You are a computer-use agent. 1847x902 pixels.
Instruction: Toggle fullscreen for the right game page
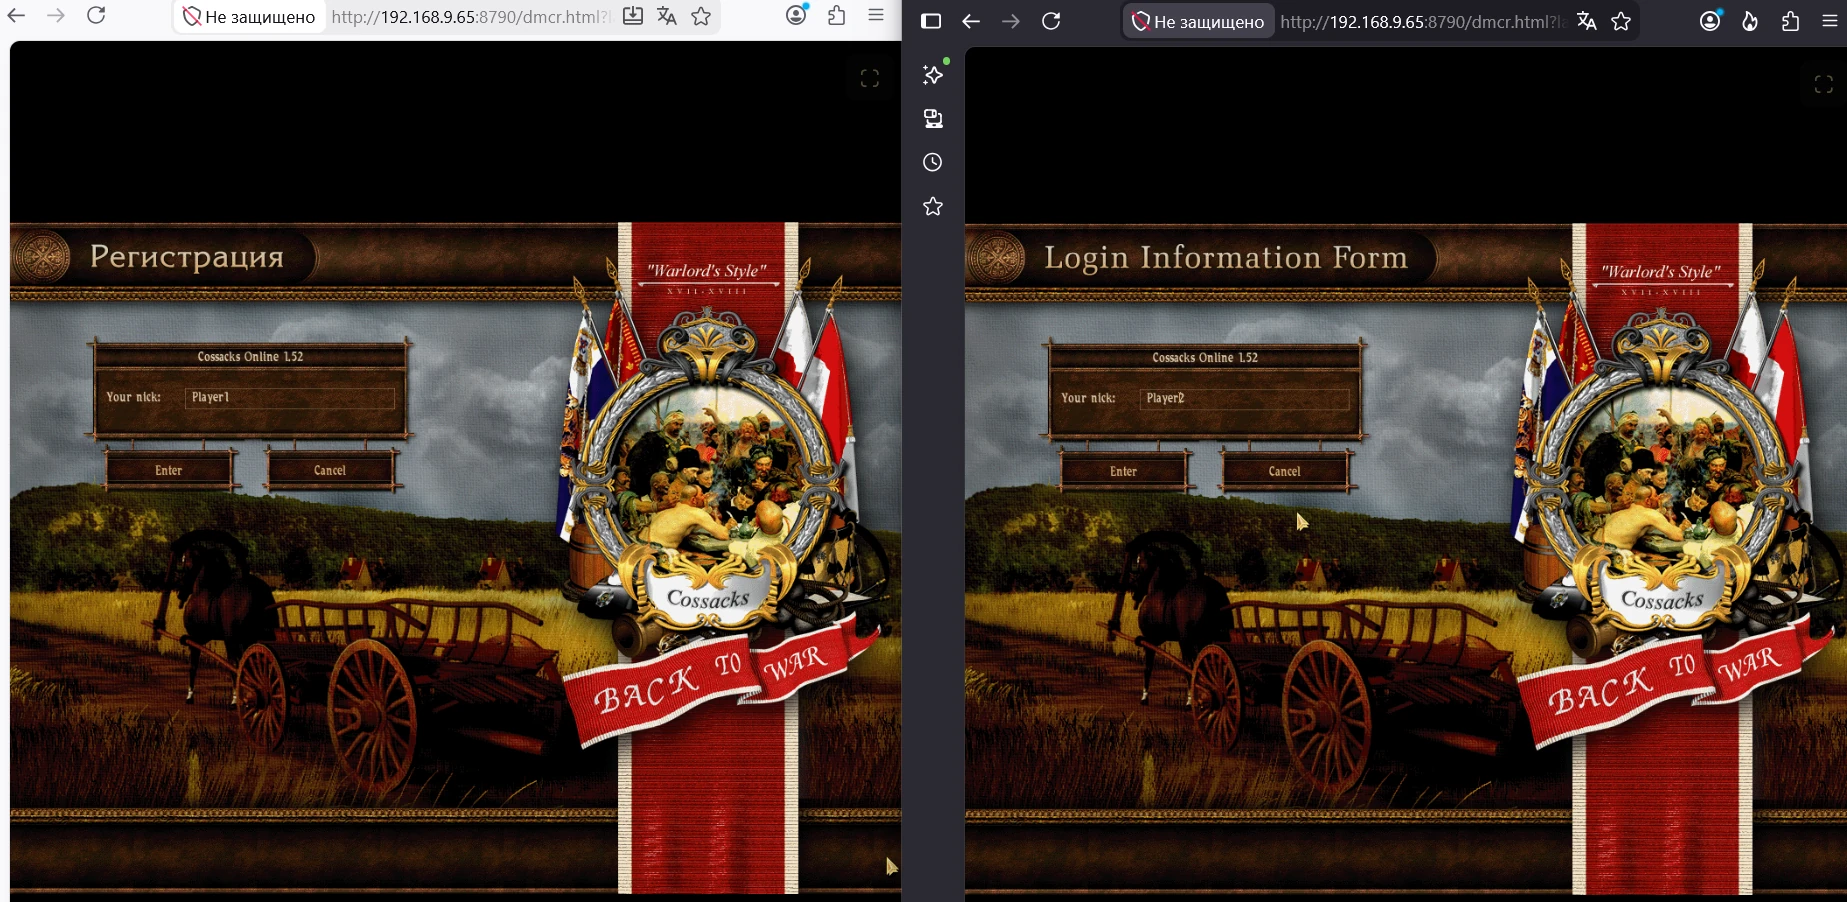[x=1824, y=84]
